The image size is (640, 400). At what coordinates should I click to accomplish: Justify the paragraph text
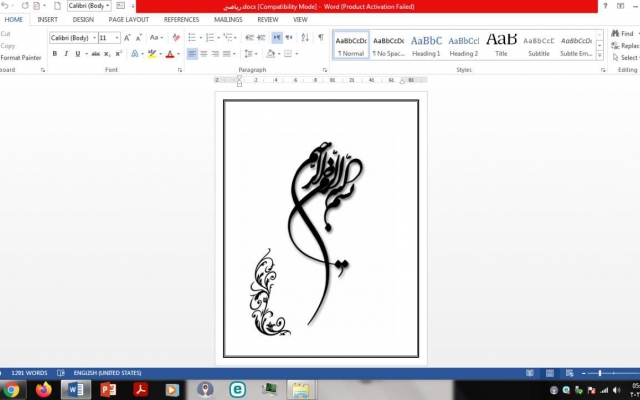(227, 54)
